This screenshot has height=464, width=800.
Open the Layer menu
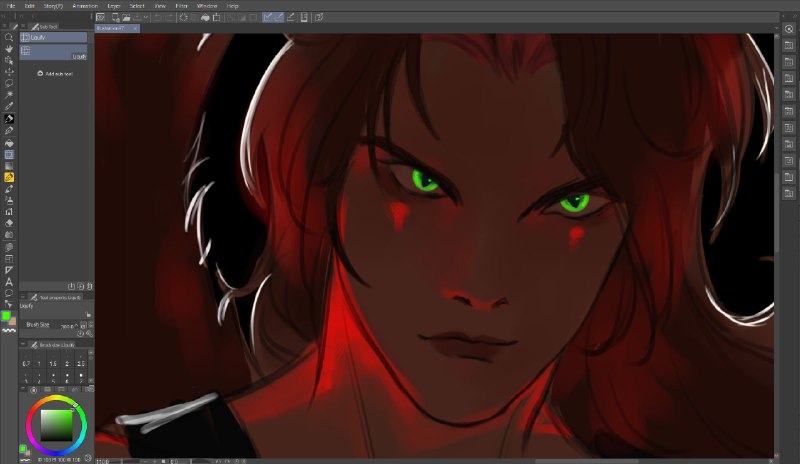[x=113, y=6]
